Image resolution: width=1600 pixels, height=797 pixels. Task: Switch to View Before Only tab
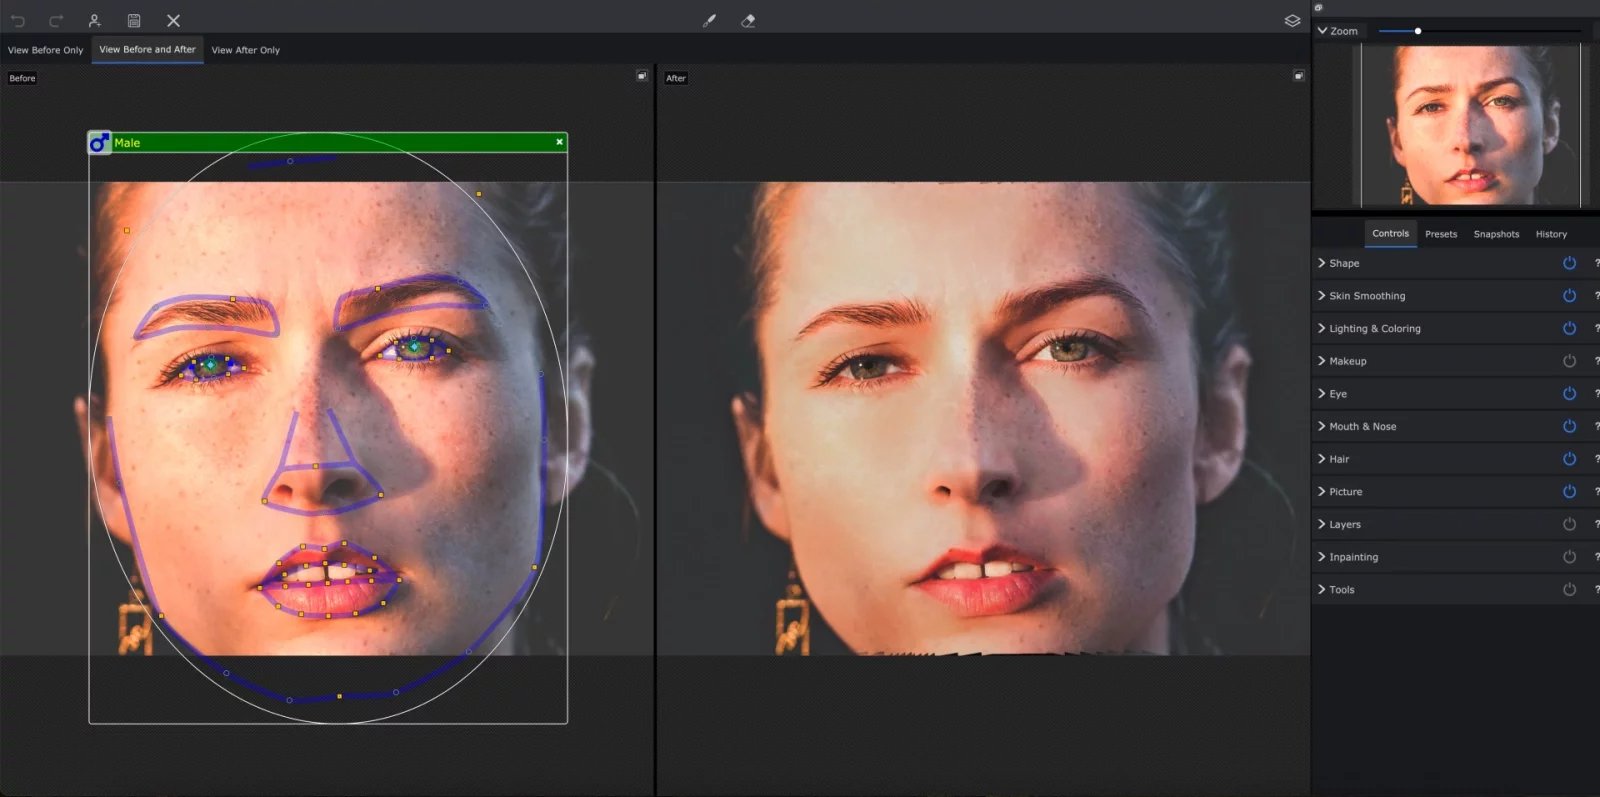click(x=46, y=50)
